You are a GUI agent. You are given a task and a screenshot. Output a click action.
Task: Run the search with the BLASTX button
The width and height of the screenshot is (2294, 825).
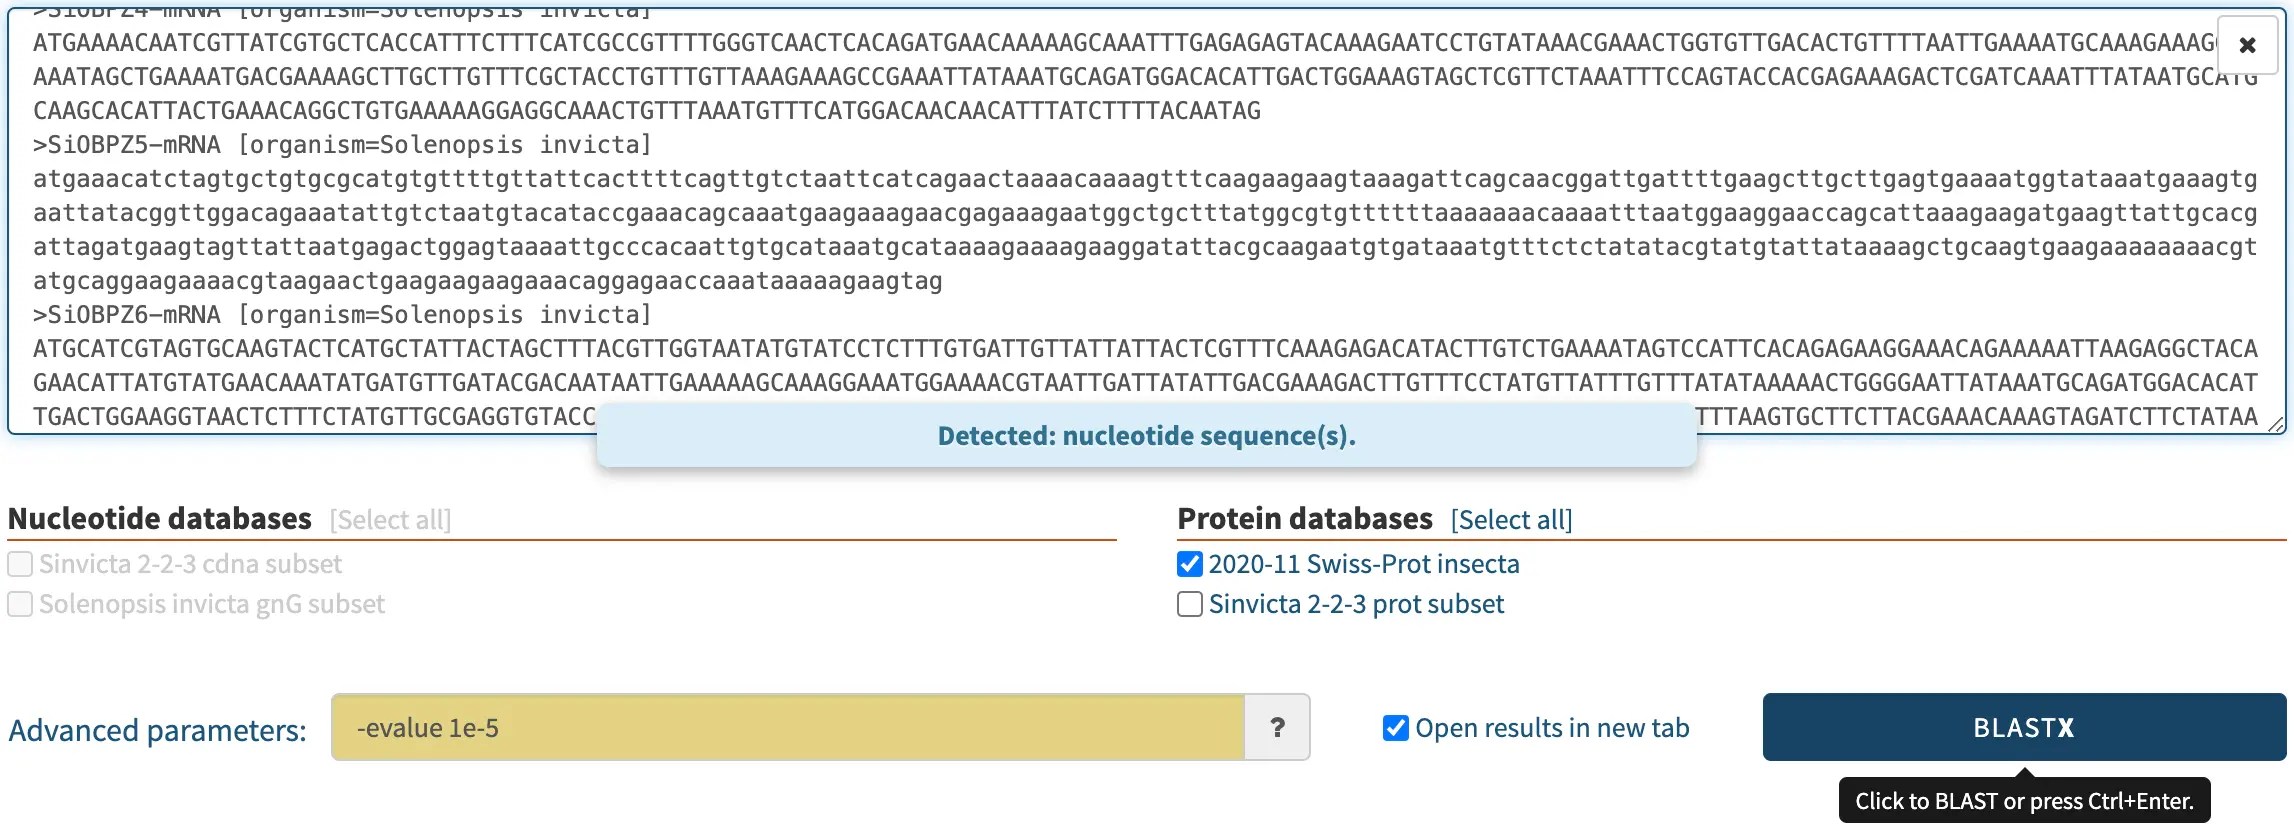2023,728
